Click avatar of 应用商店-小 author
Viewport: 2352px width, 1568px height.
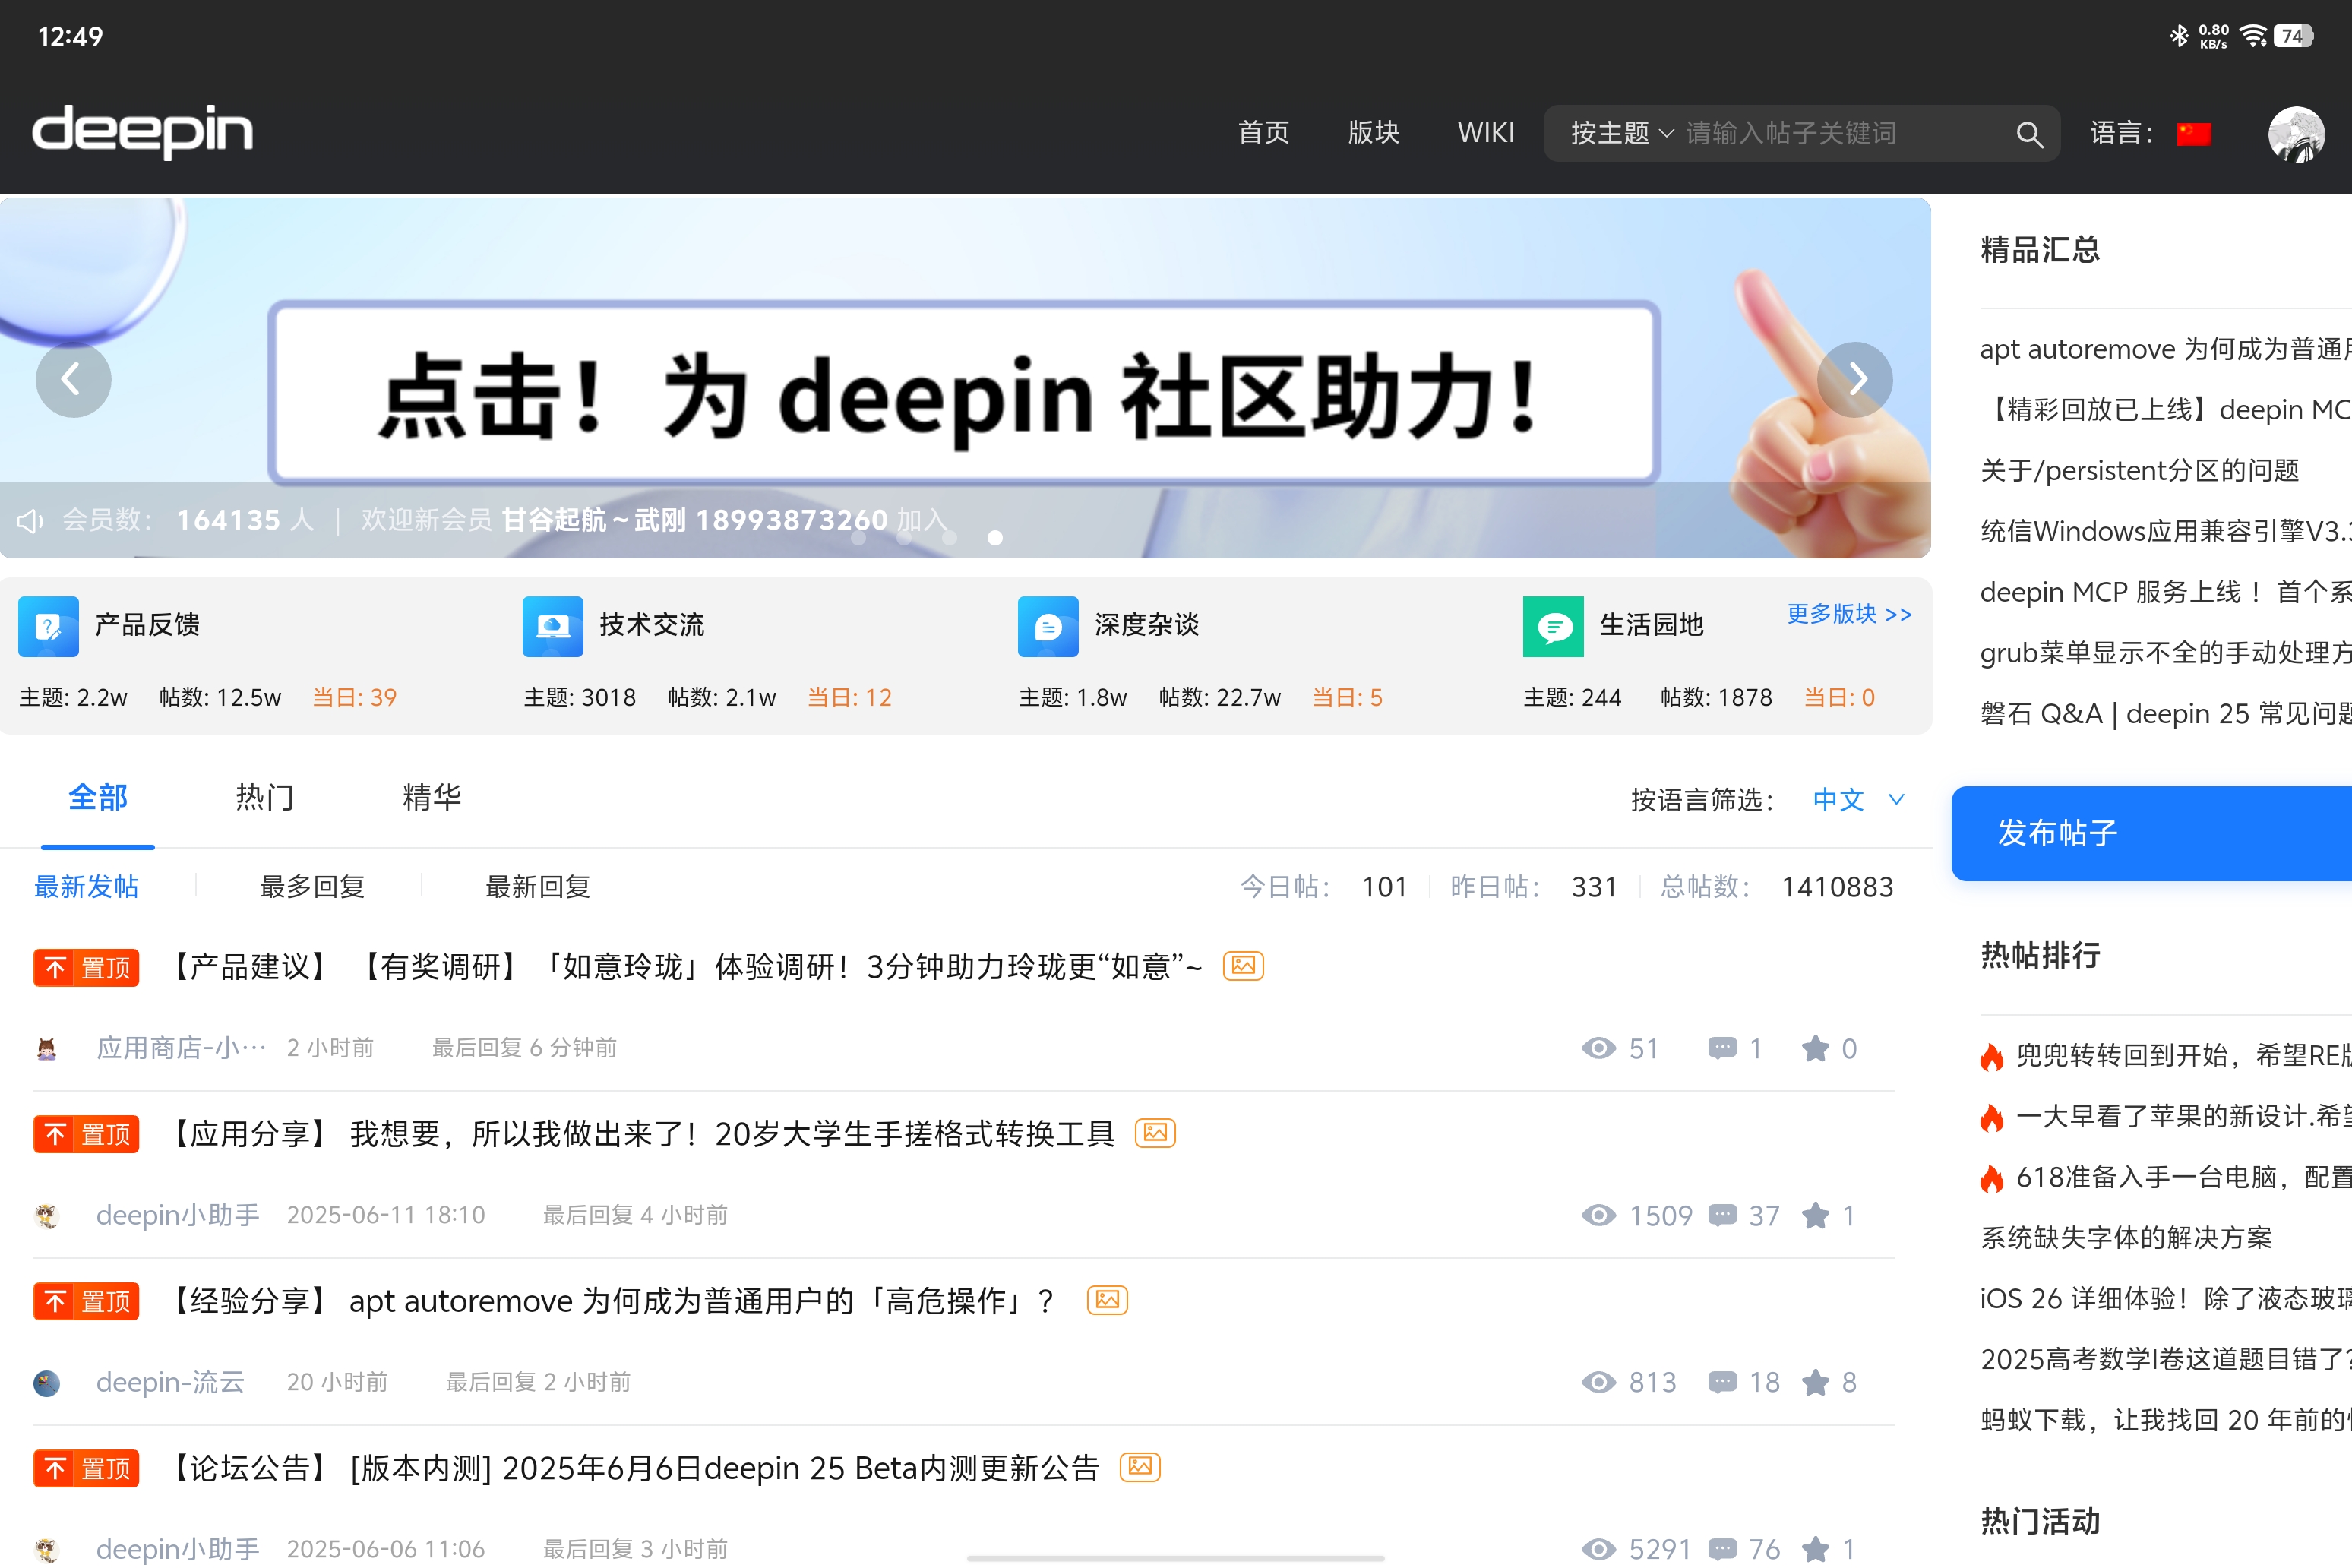coord(47,1048)
